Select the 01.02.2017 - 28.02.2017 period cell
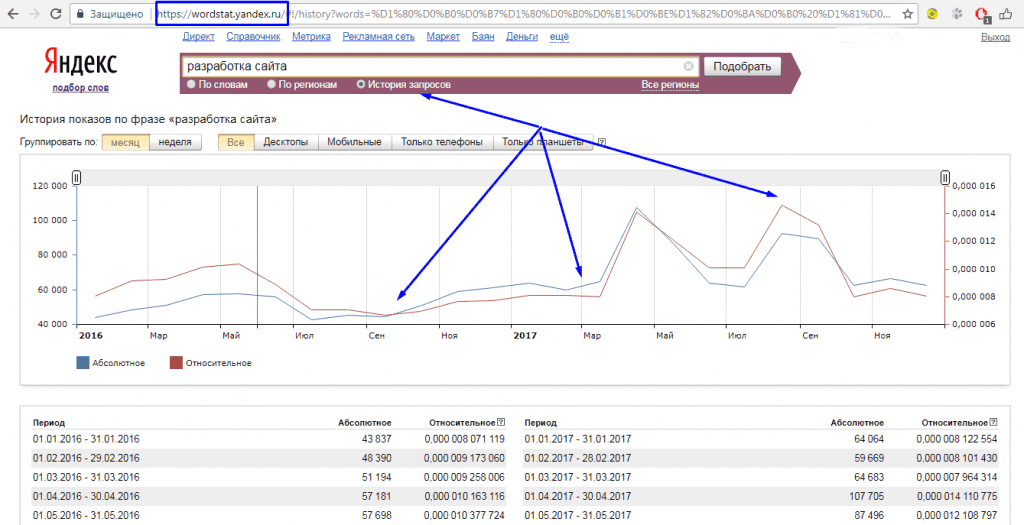Image resolution: width=1024 pixels, height=525 pixels. click(x=578, y=458)
